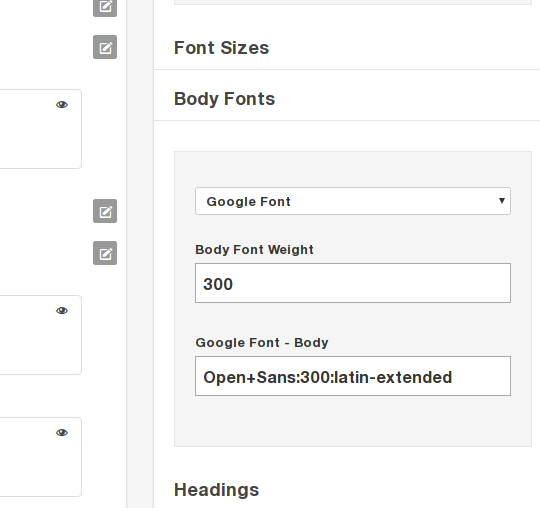Viewport: 540px width, 508px height.
Task: Click the small arrow on the Google Font dropdown
Action: pos(502,200)
